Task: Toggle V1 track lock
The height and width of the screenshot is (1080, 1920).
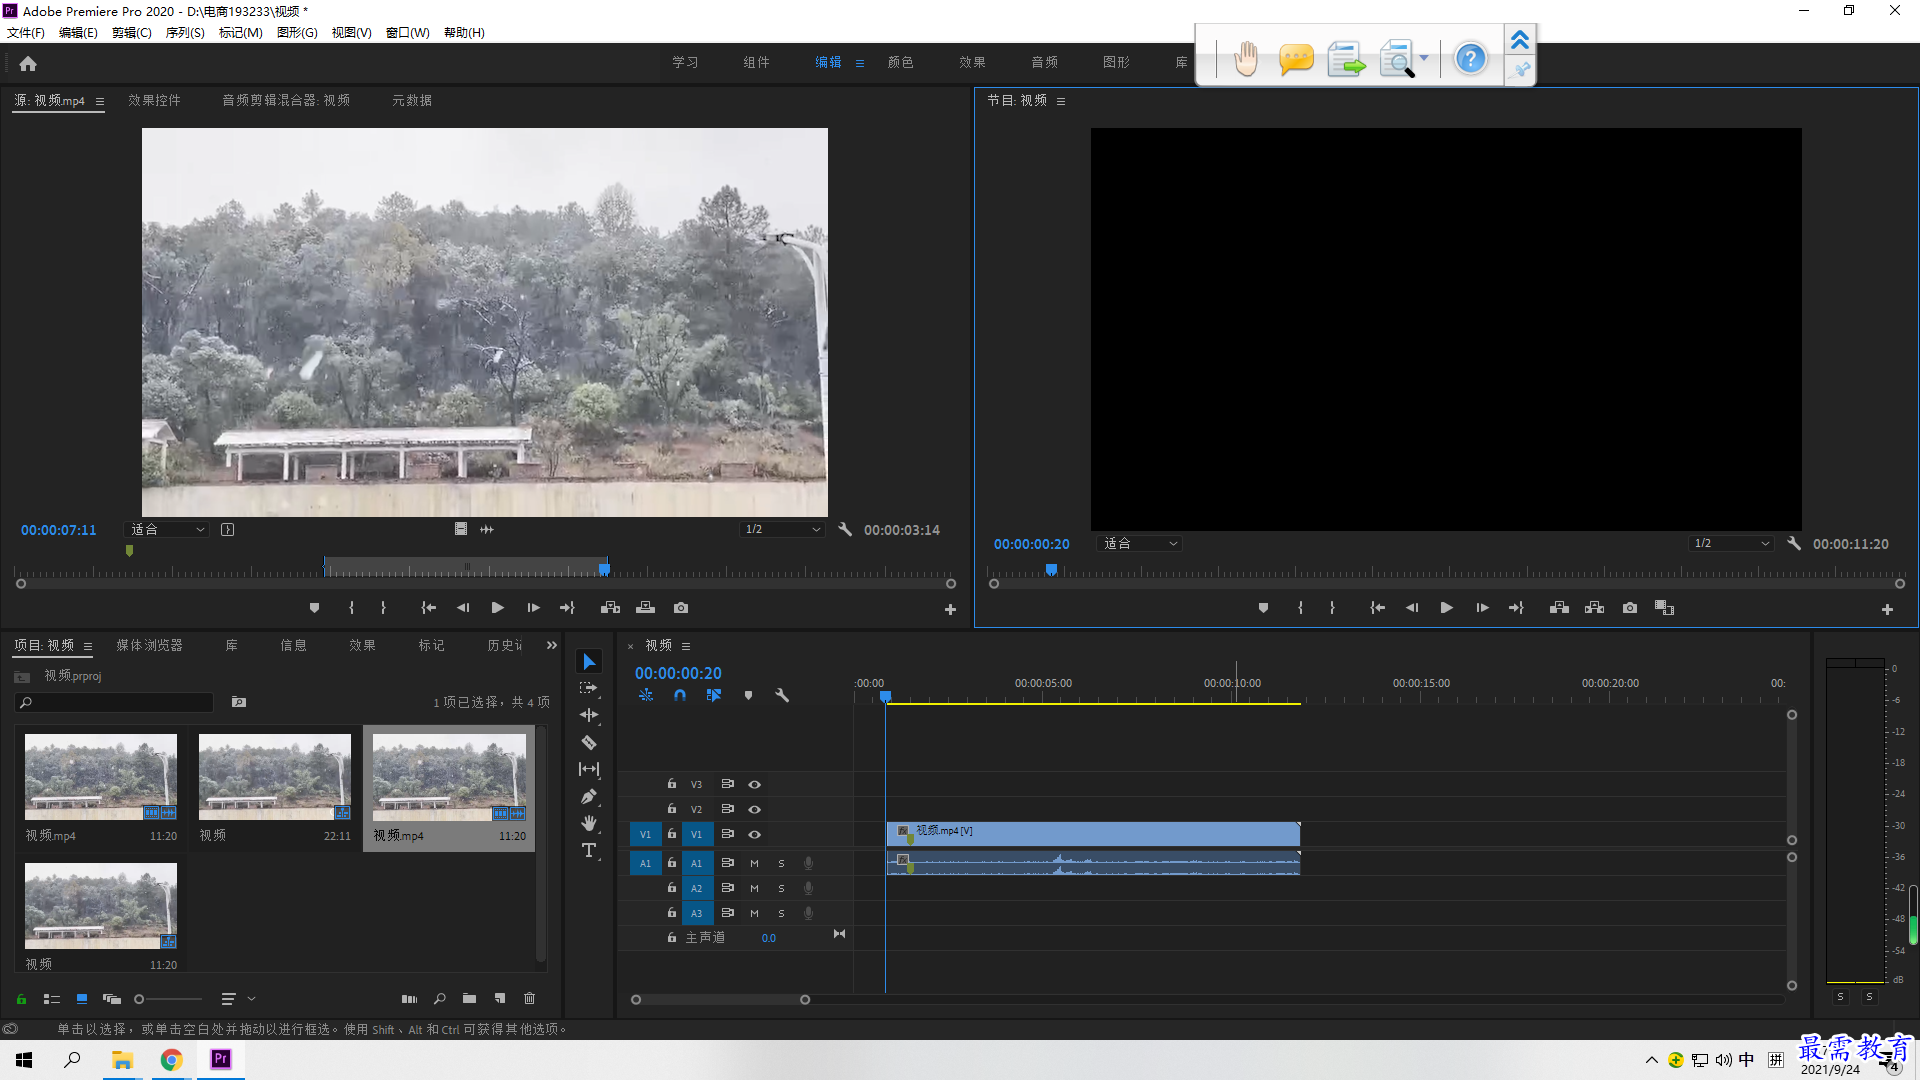Action: click(x=672, y=833)
